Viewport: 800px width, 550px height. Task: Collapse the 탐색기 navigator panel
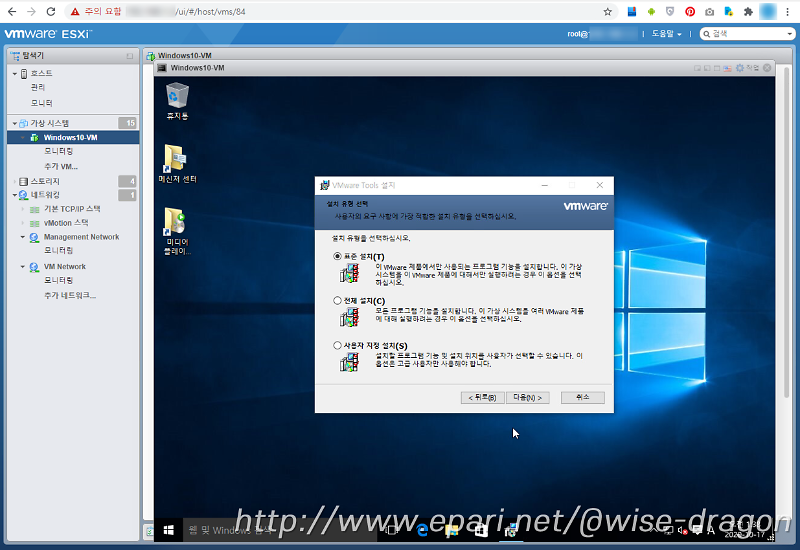coord(130,56)
